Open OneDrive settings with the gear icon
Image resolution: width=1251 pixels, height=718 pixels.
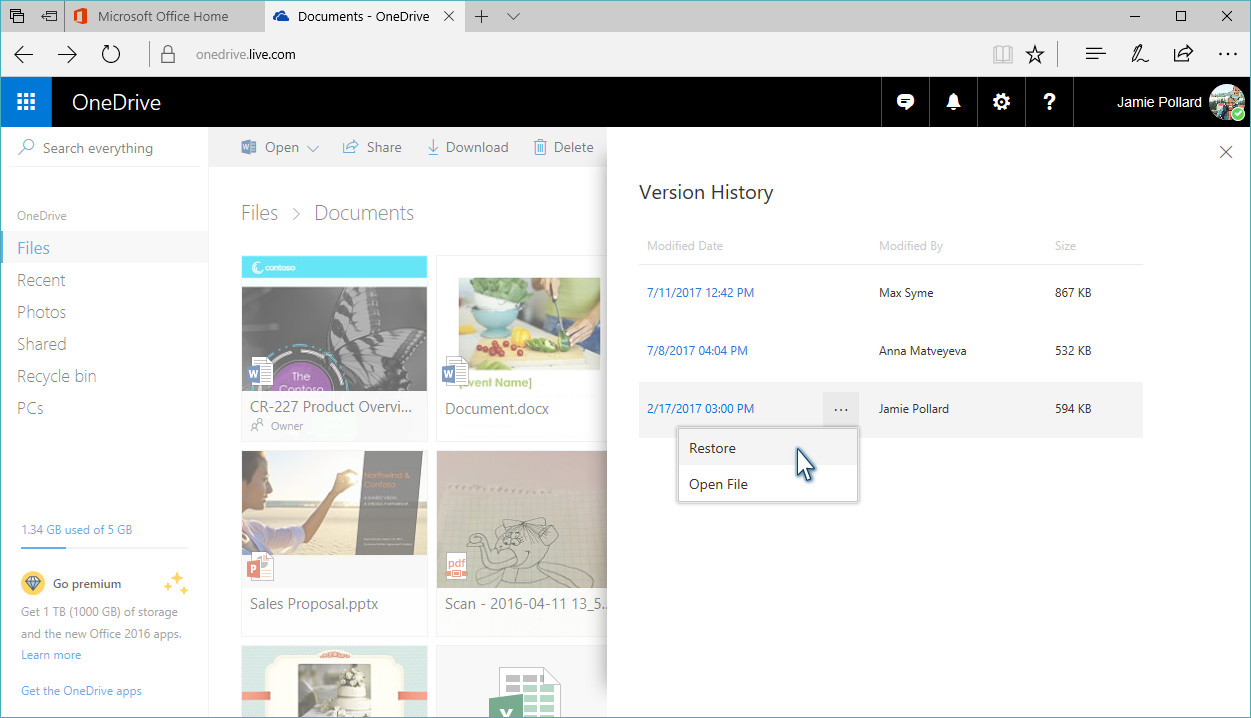(x=1001, y=101)
